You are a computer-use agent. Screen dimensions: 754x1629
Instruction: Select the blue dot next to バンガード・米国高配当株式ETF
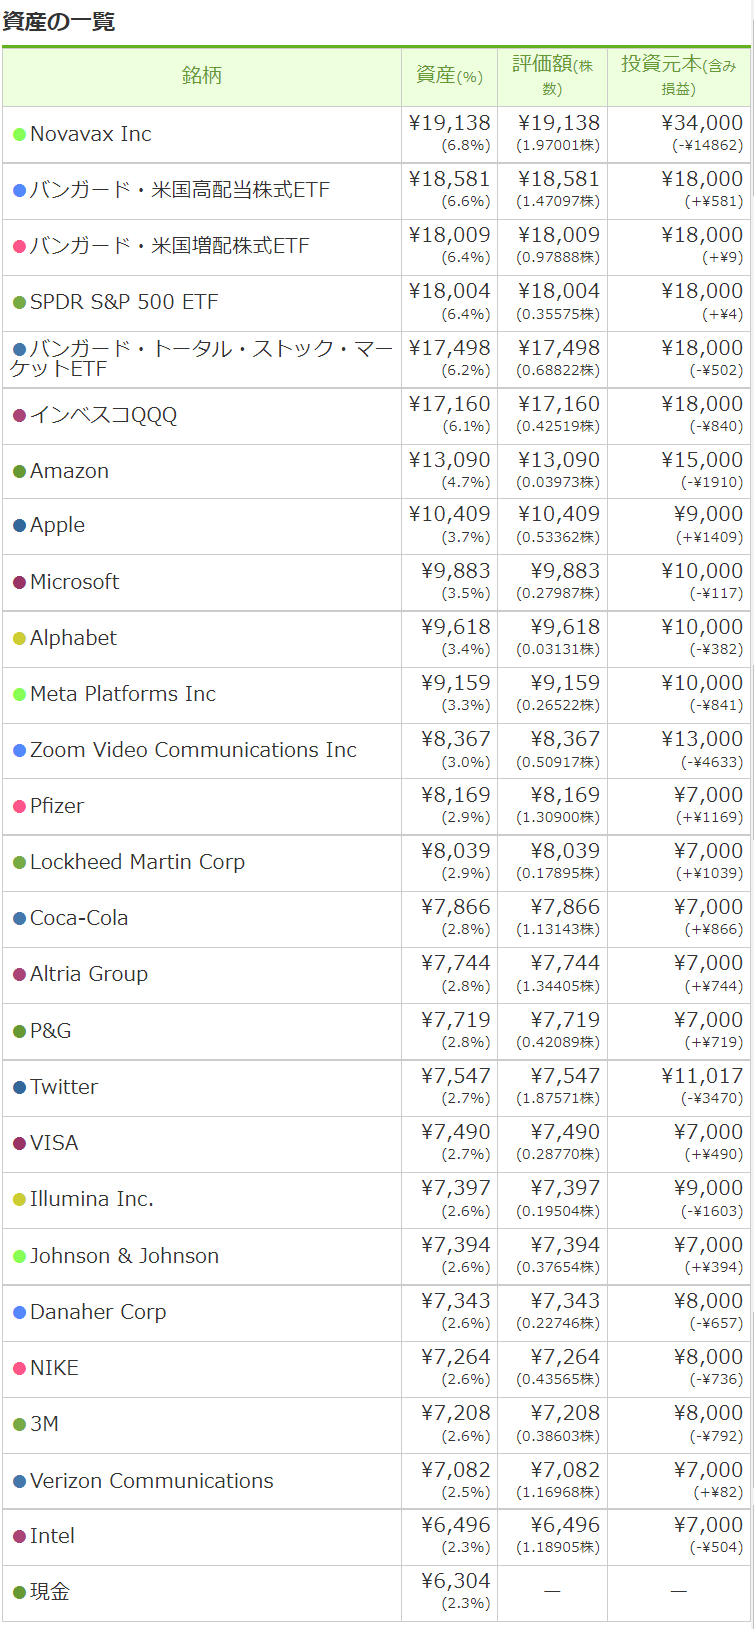point(19,190)
